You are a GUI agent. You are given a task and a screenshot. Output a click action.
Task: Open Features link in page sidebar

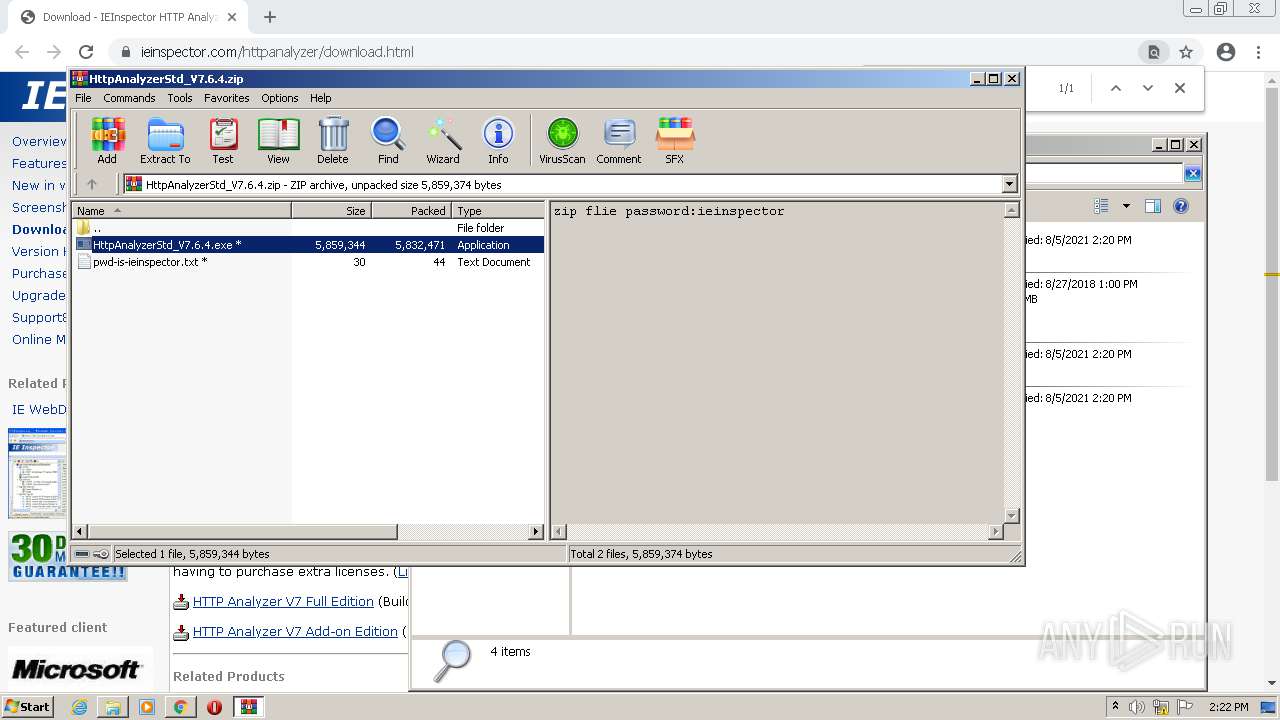click(x=39, y=163)
